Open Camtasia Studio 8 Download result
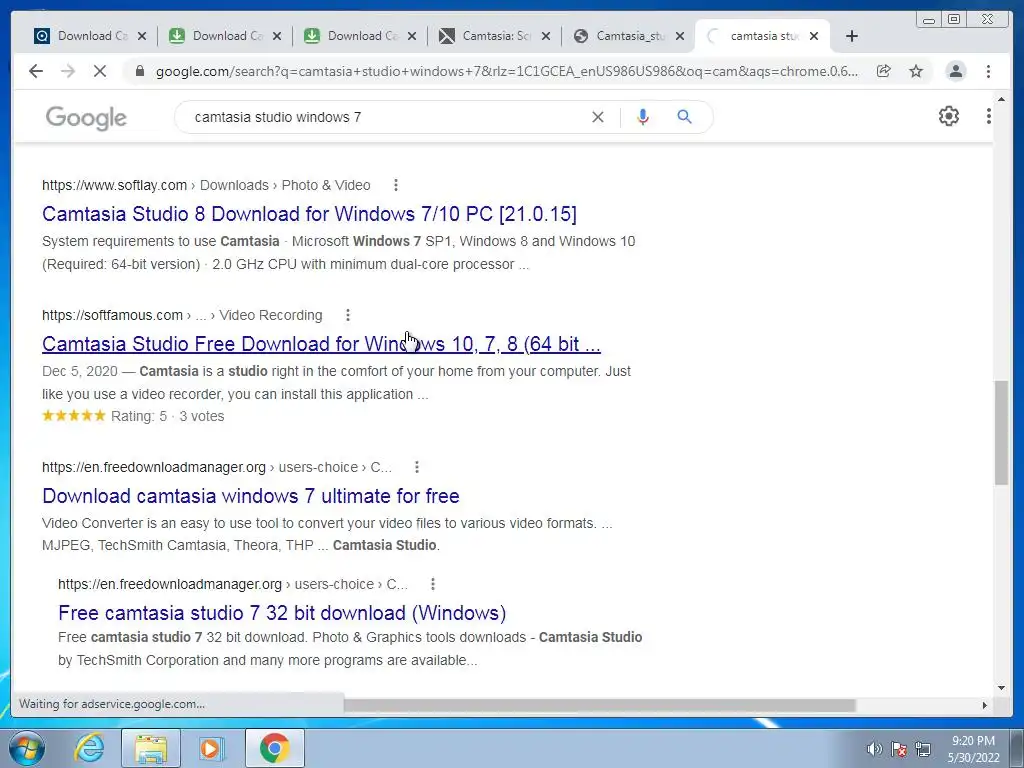The width and height of the screenshot is (1024, 768). (310, 214)
